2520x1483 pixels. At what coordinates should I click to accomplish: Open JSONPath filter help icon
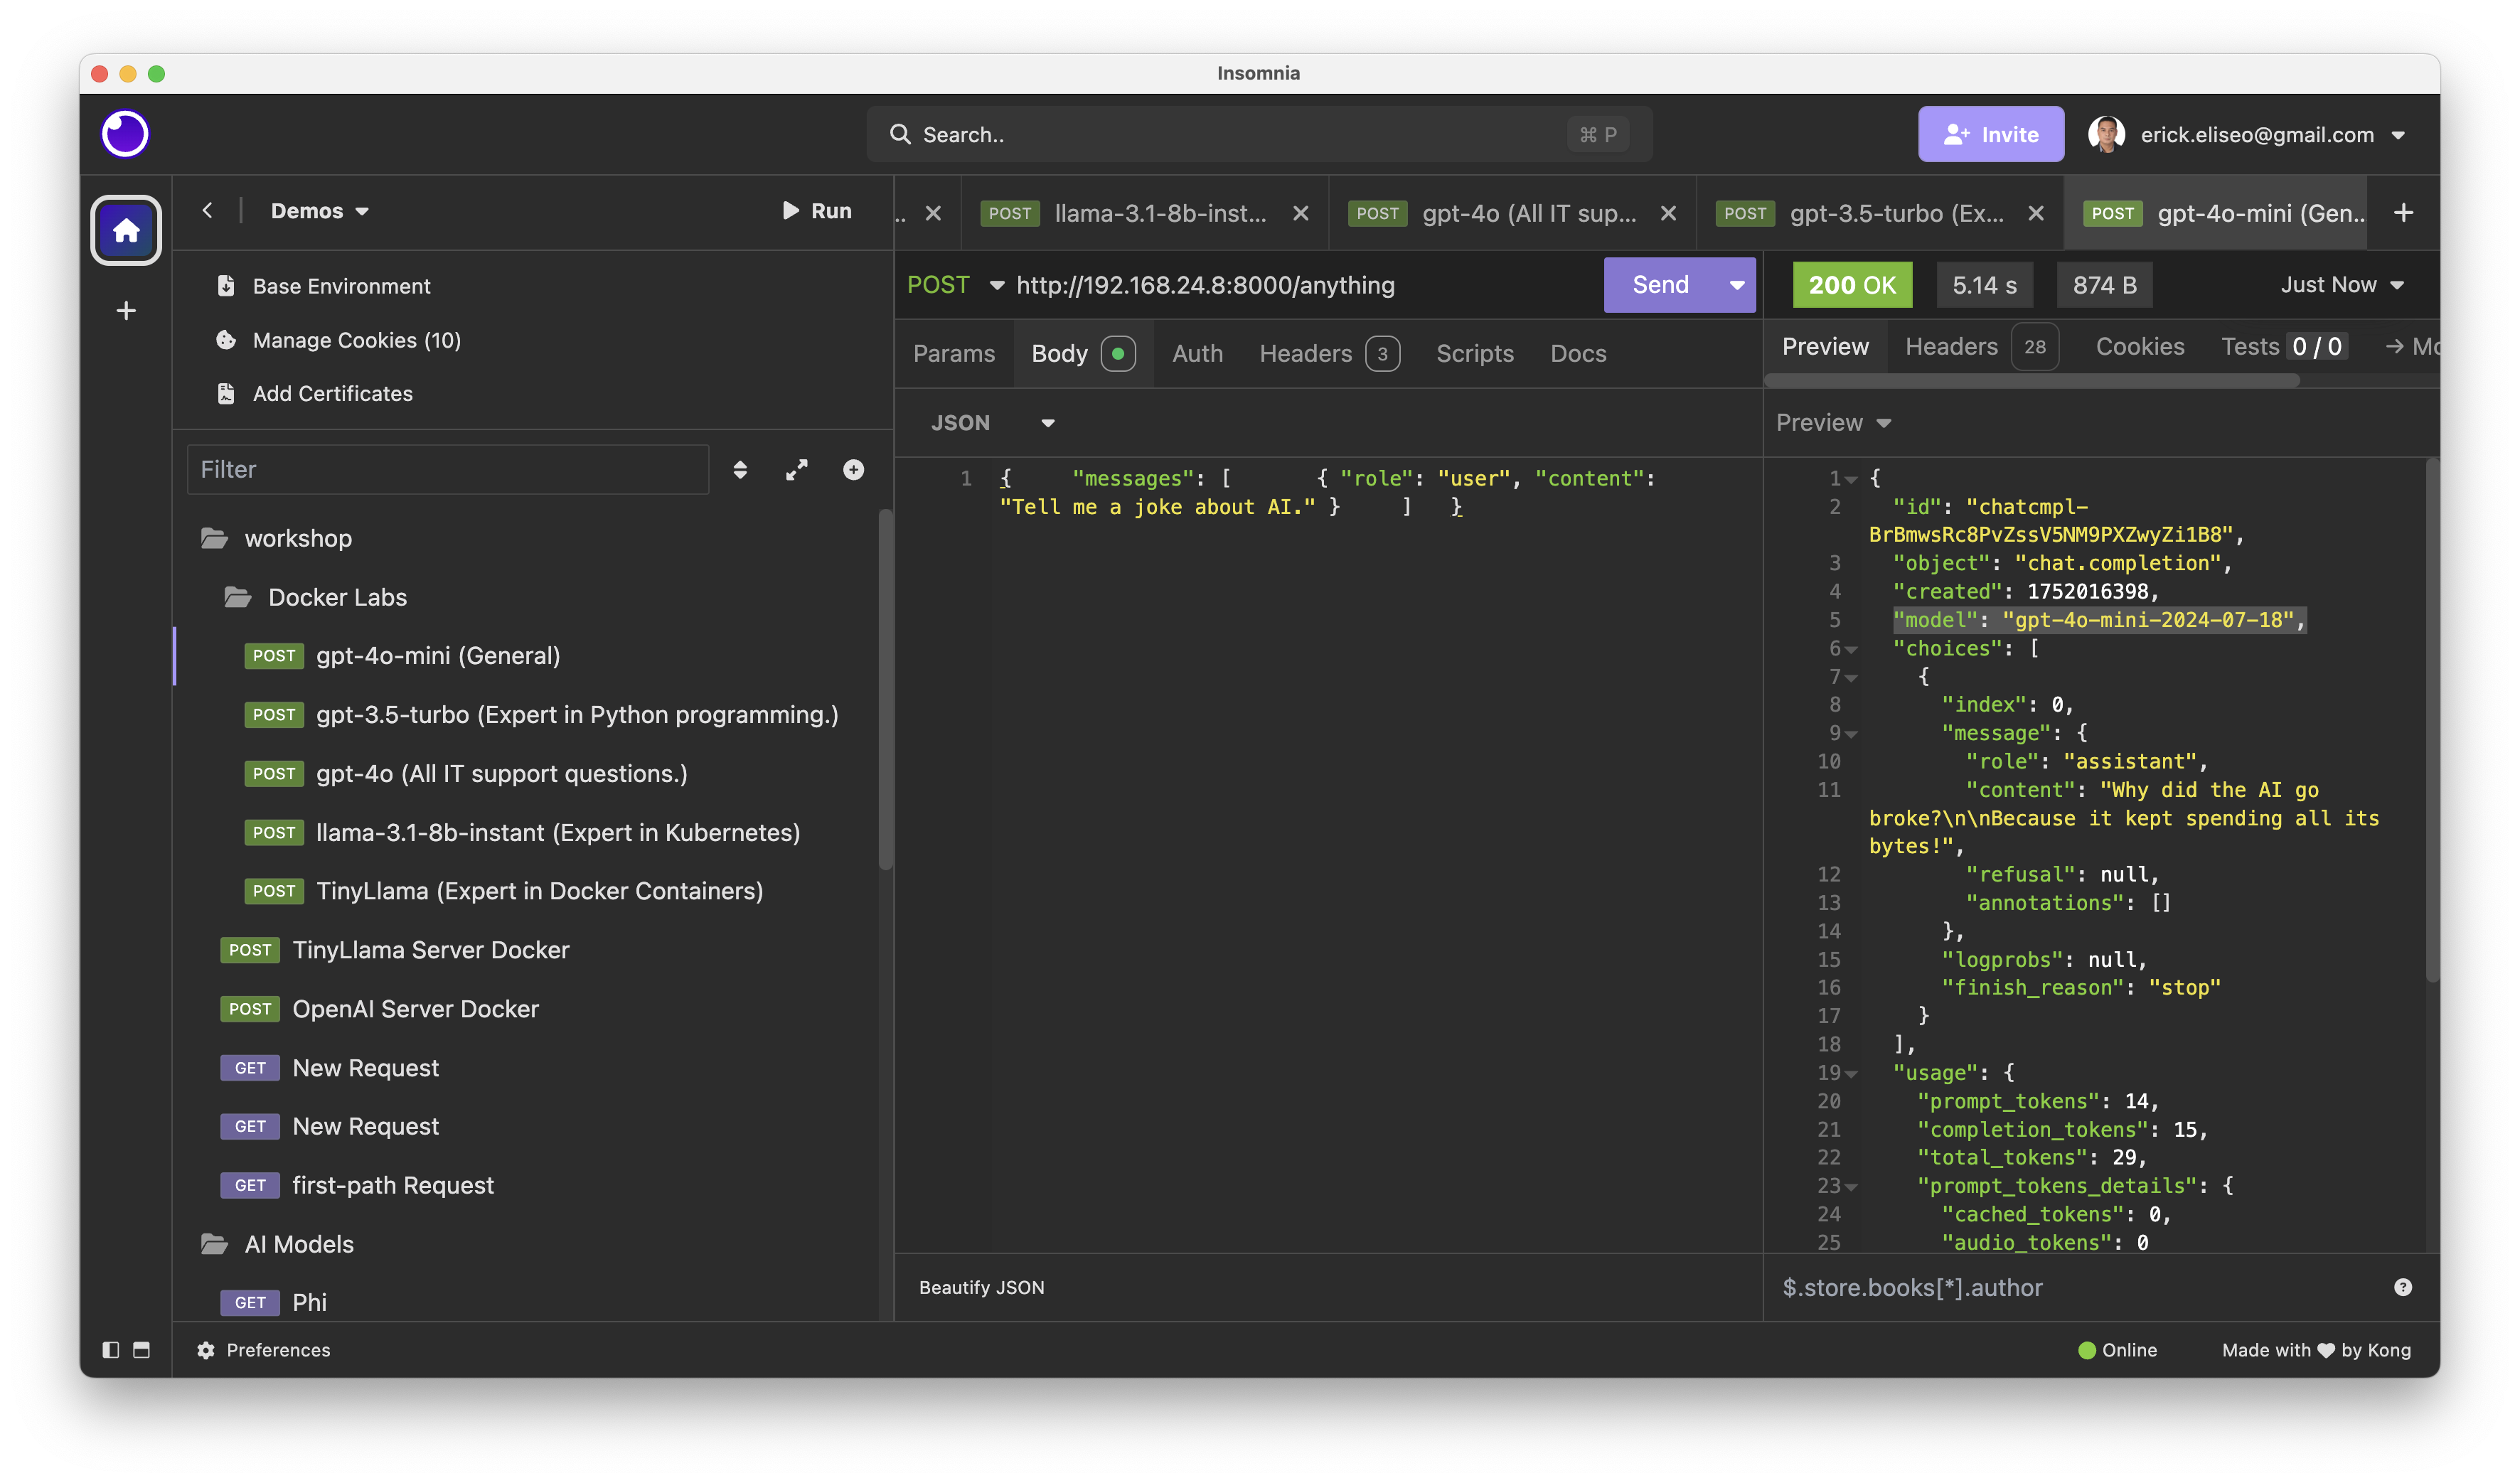(x=2403, y=1288)
